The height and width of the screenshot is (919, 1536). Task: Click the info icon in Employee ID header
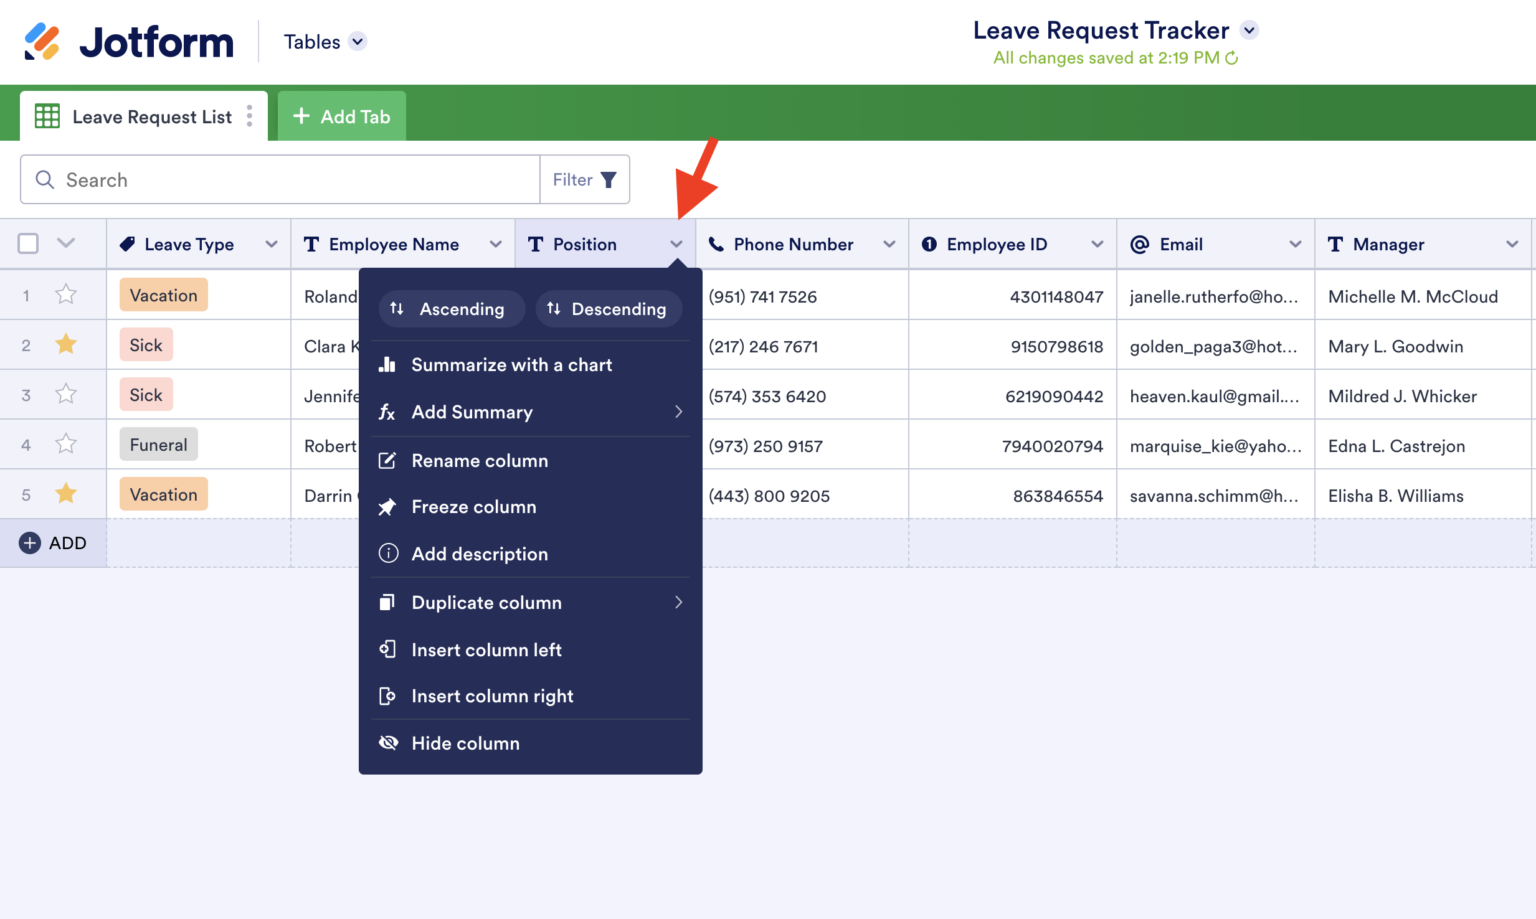[x=930, y=243]
